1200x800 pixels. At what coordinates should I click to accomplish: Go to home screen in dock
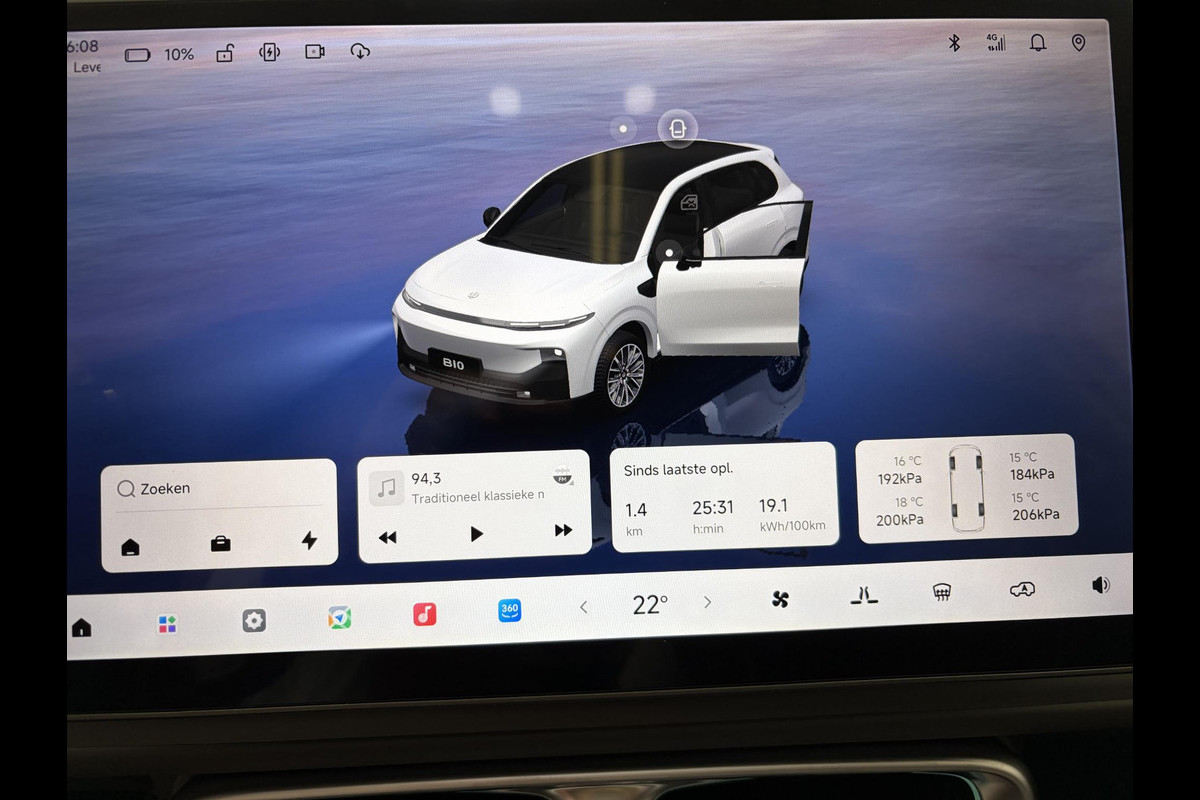[81, 628]
